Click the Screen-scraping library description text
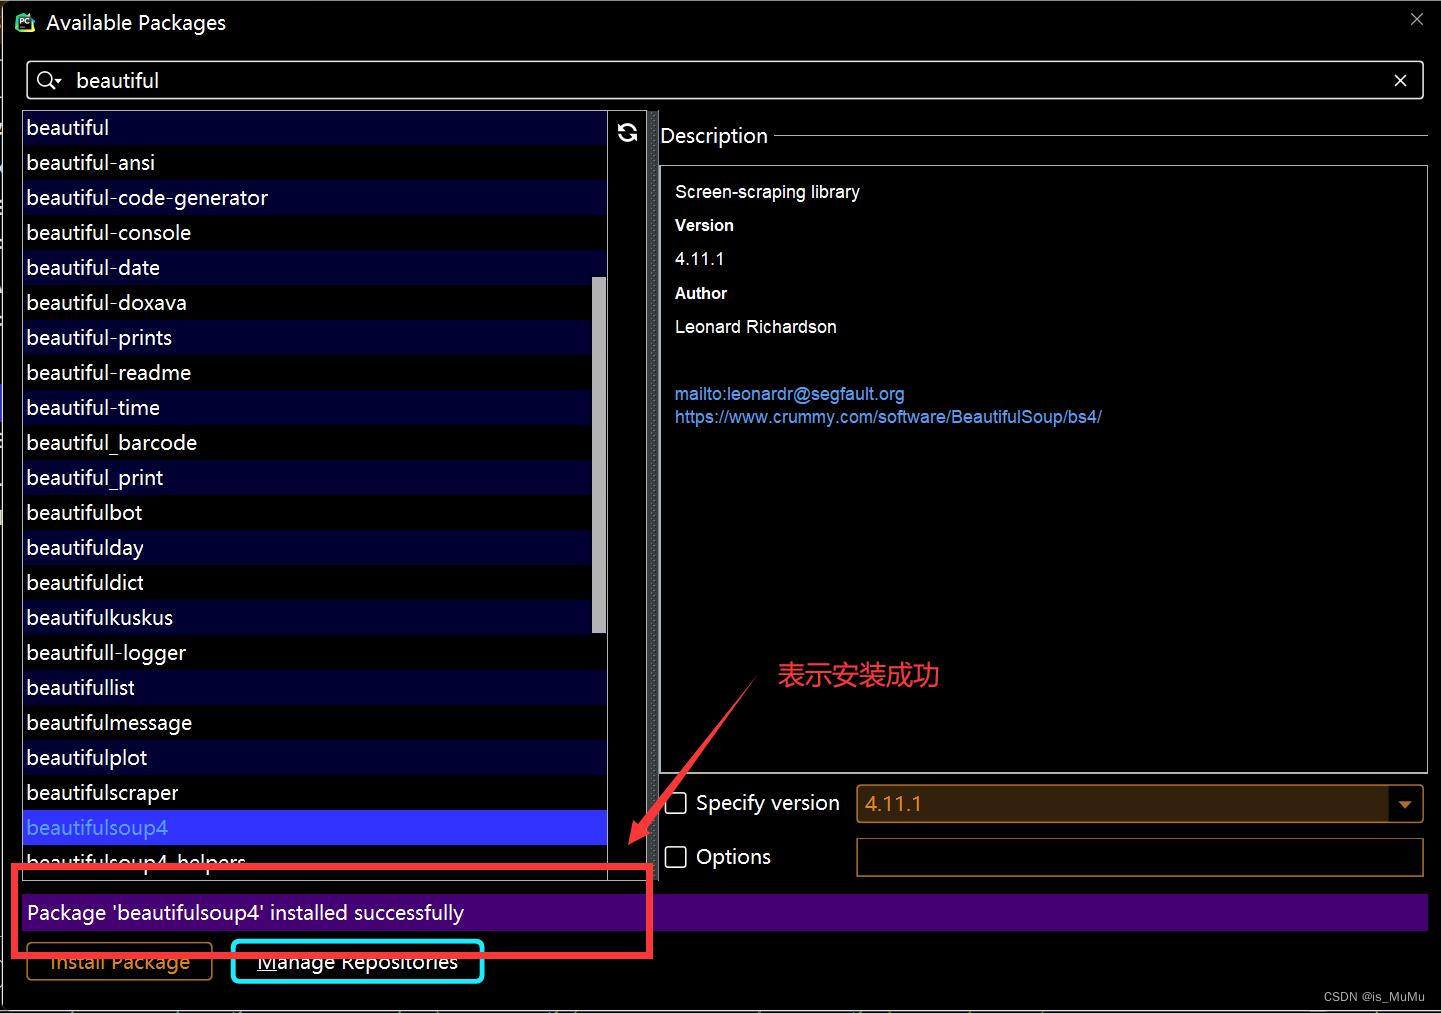Image resolution: width=1441 pixels, height=1013 pixels. click(767, 192)
